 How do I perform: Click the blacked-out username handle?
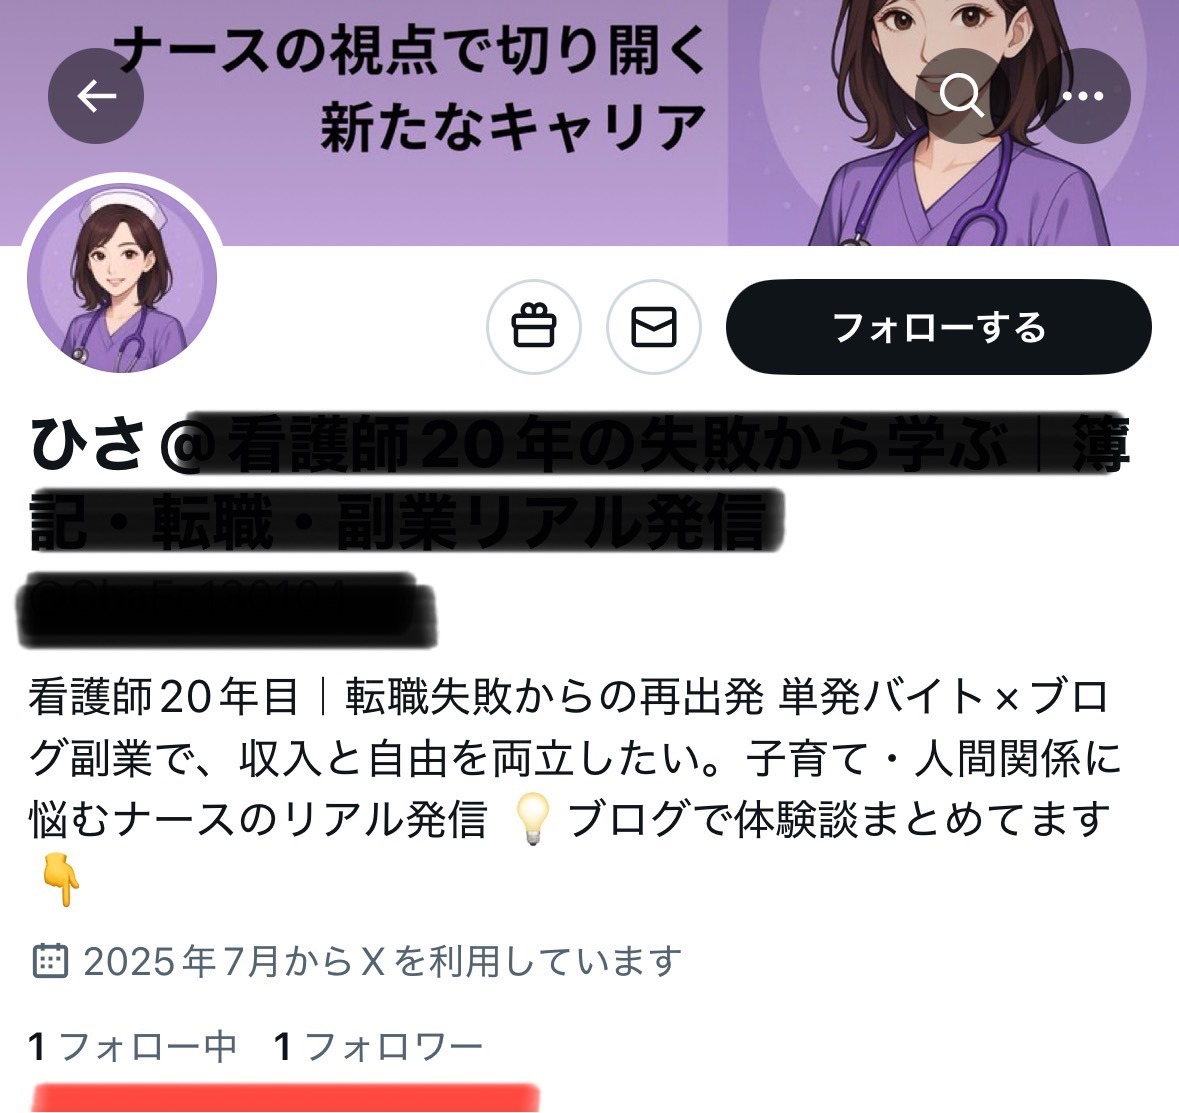point(226,610)
